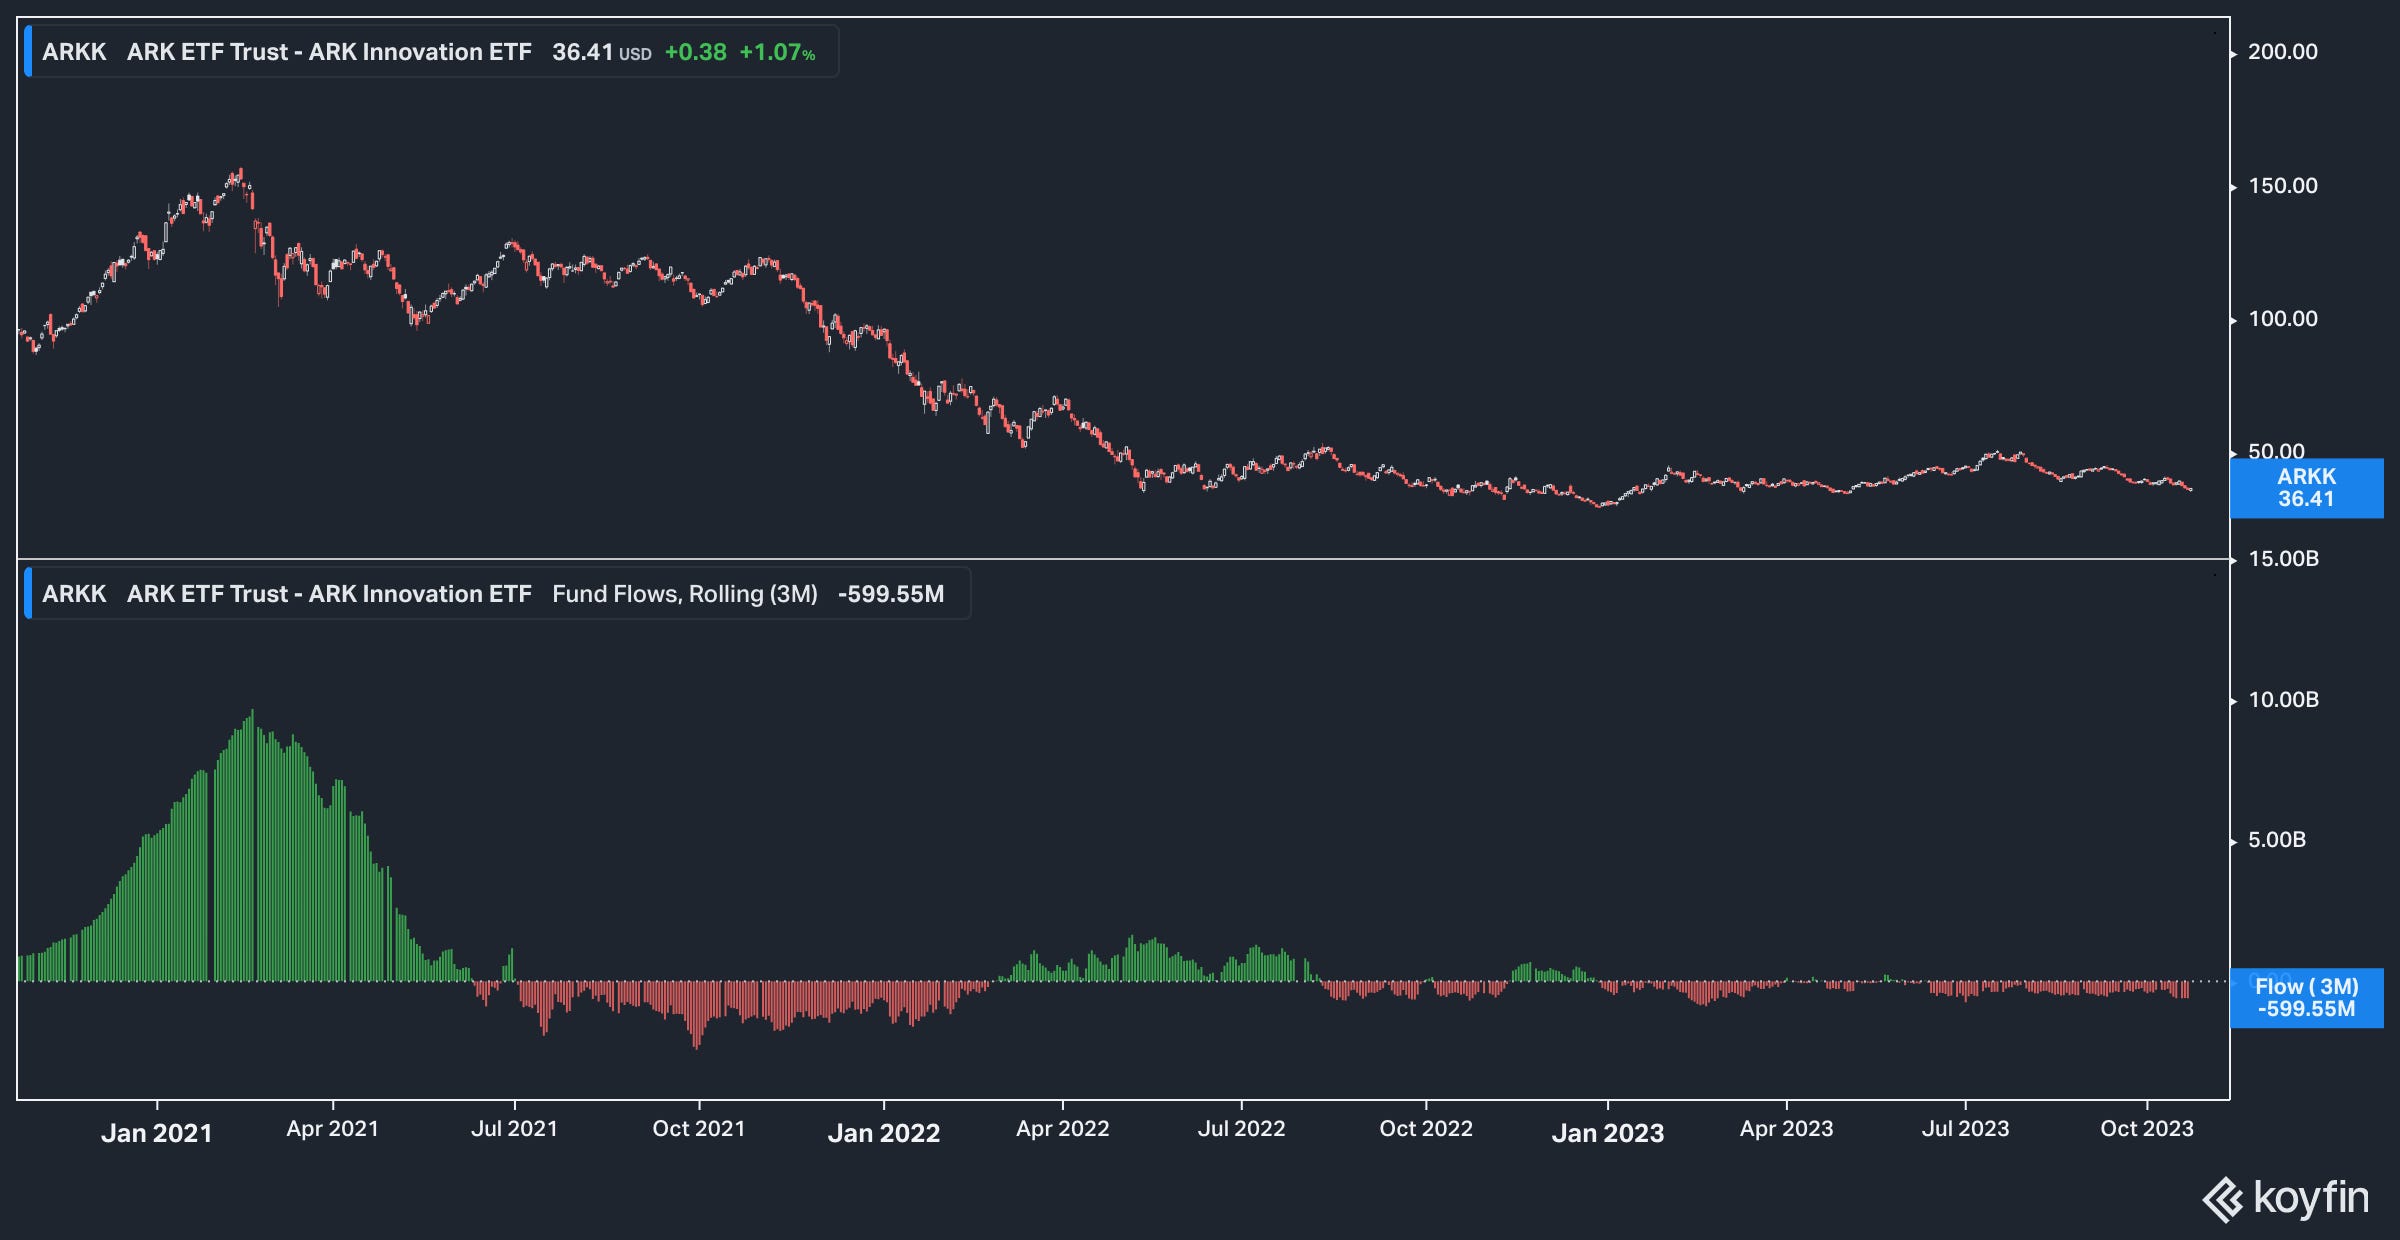
Task: Click the -599.55M value in flows legend
Action: (x=890, y=594)
